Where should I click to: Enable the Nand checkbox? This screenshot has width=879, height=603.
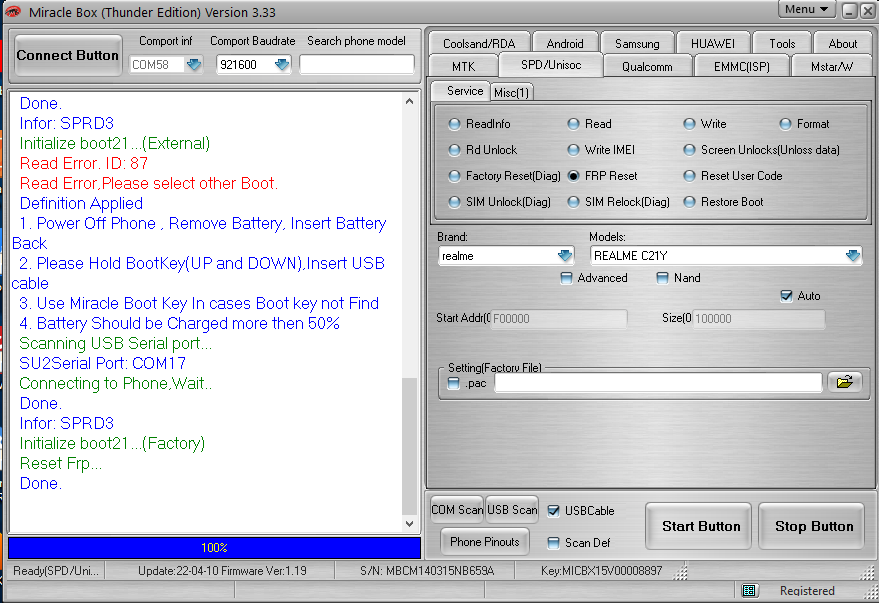pos(662,277)
